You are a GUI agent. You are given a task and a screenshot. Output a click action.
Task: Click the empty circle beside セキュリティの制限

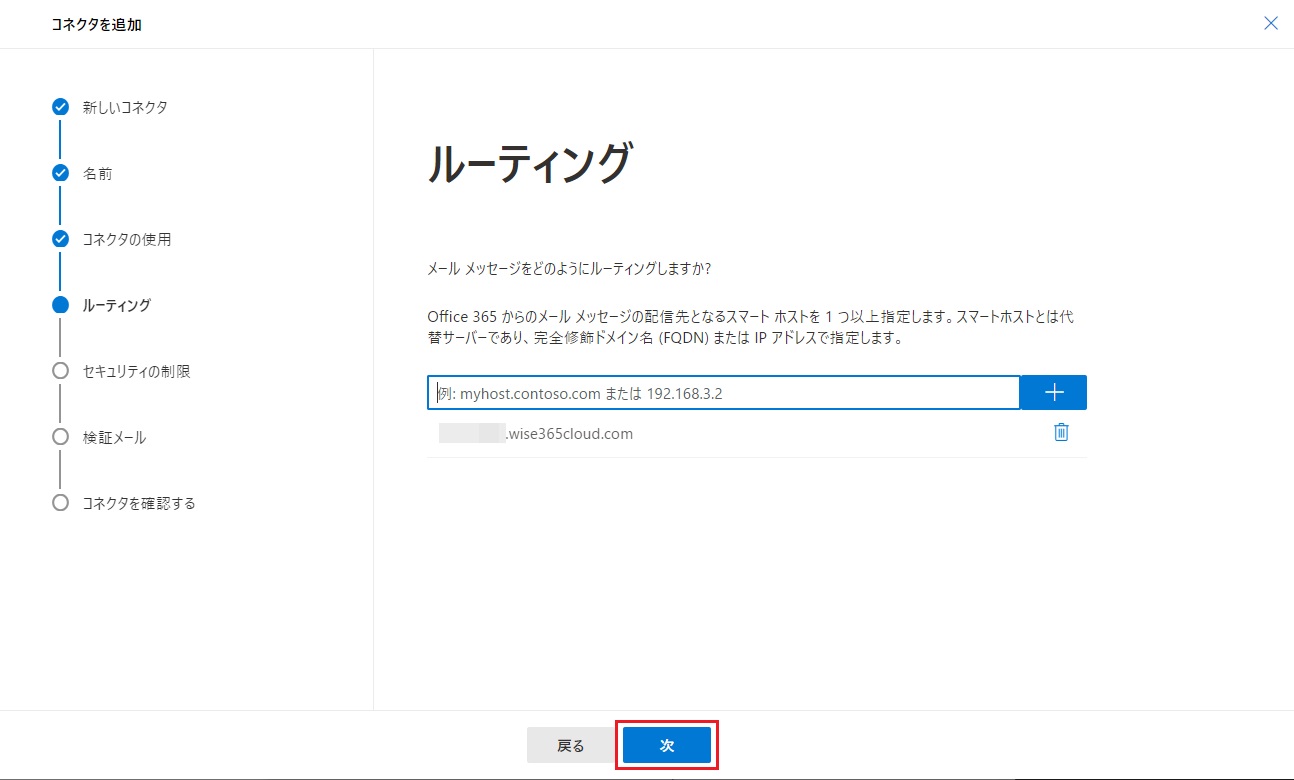[60, 371]
